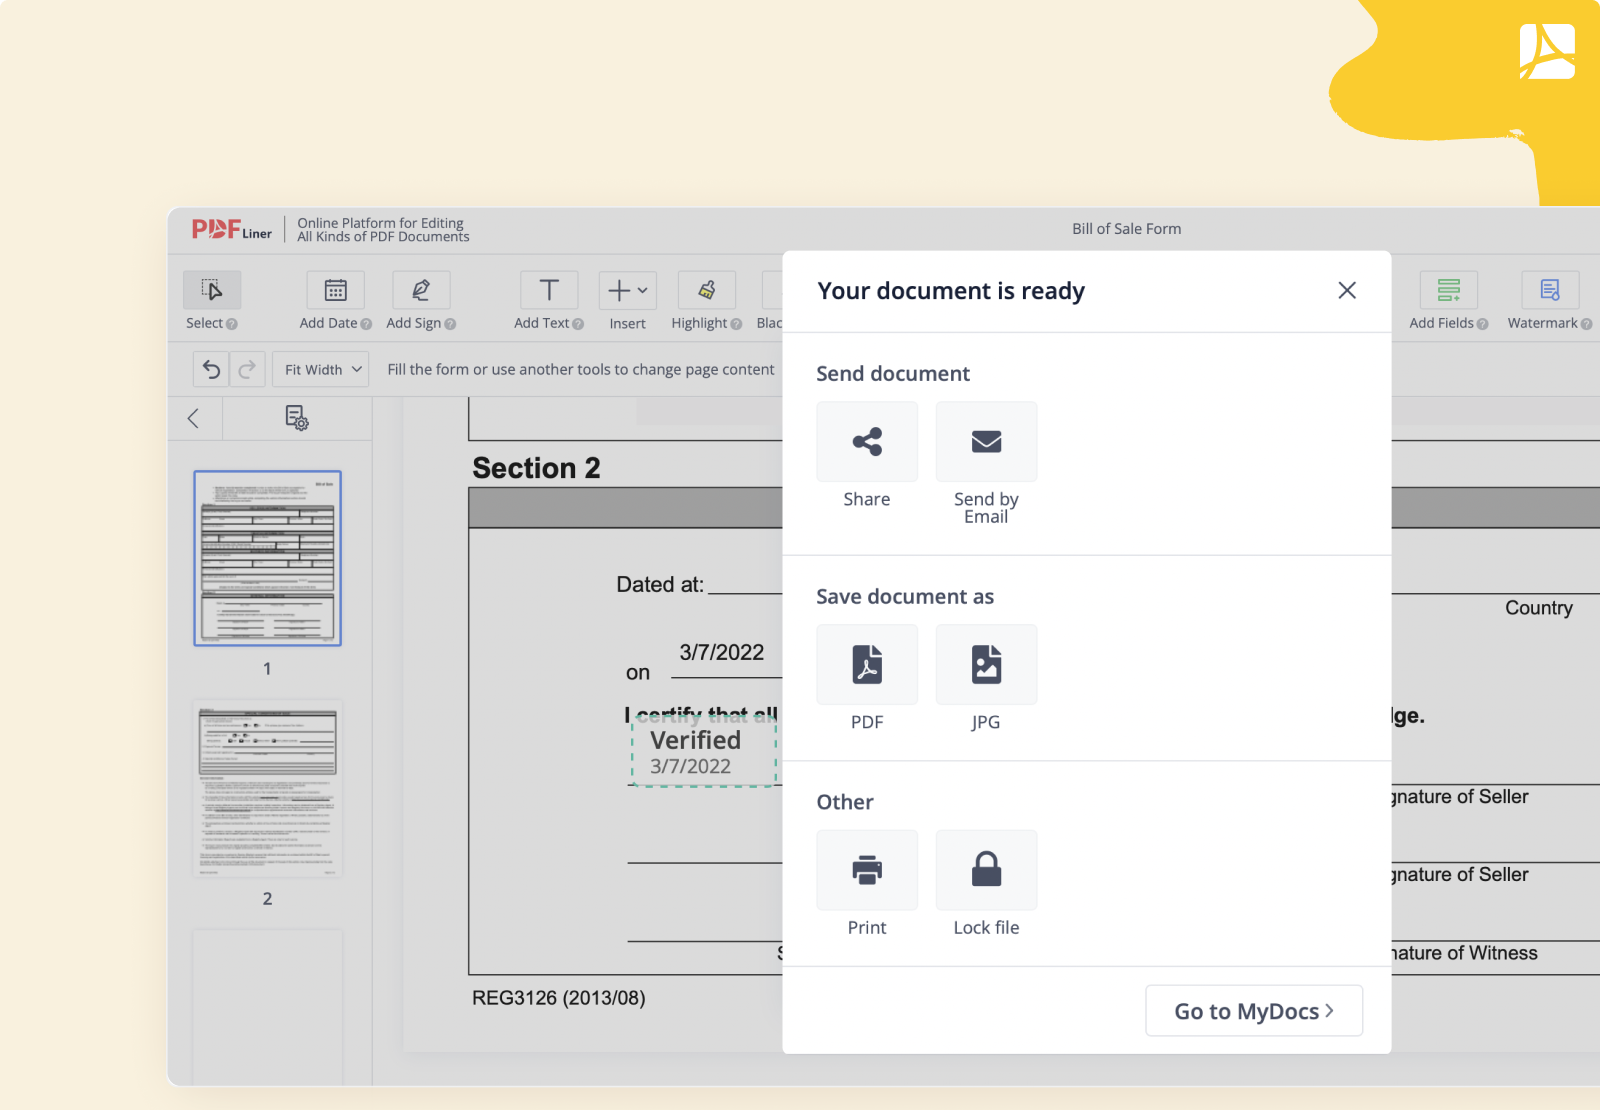Open the Fit Width zoom dropdown
The height and width of the screenshot is (1110, 1600).
pos(320,368)
